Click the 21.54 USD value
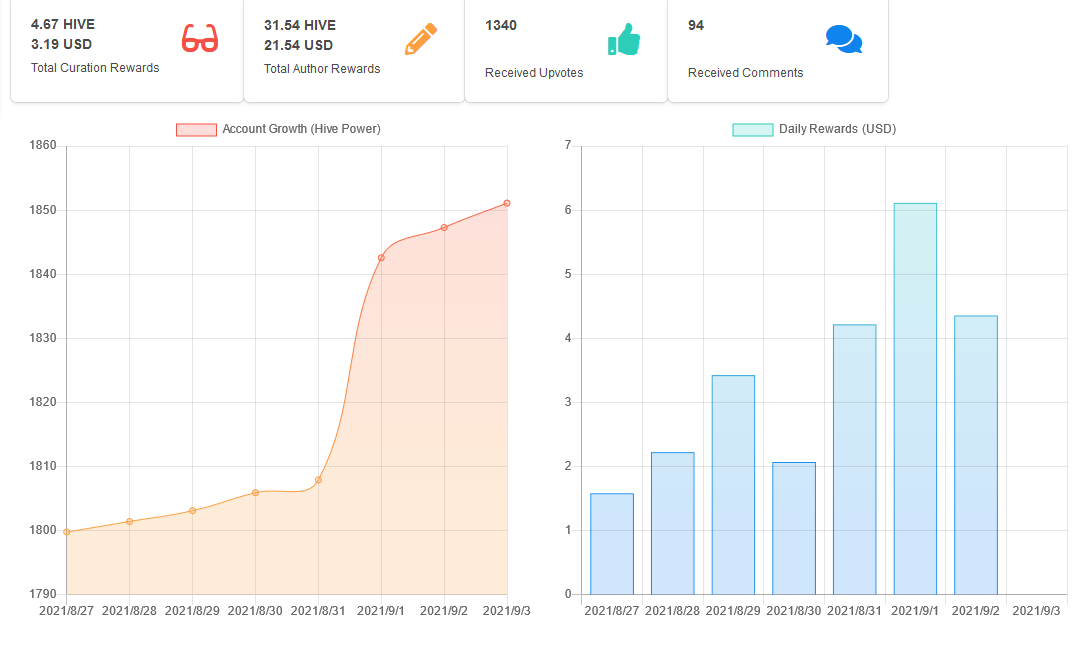The height and width of the screenshot is (648, 1086). click(299, 46)
